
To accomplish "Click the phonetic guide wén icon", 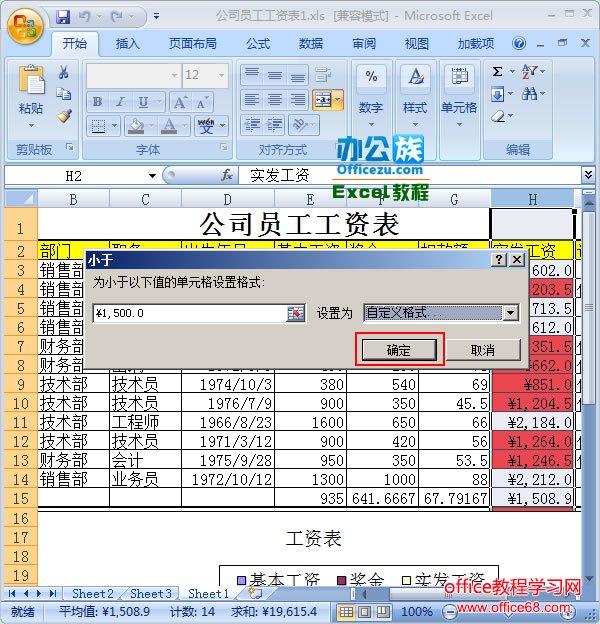I will pyautogui.click(x=206, y=126).
